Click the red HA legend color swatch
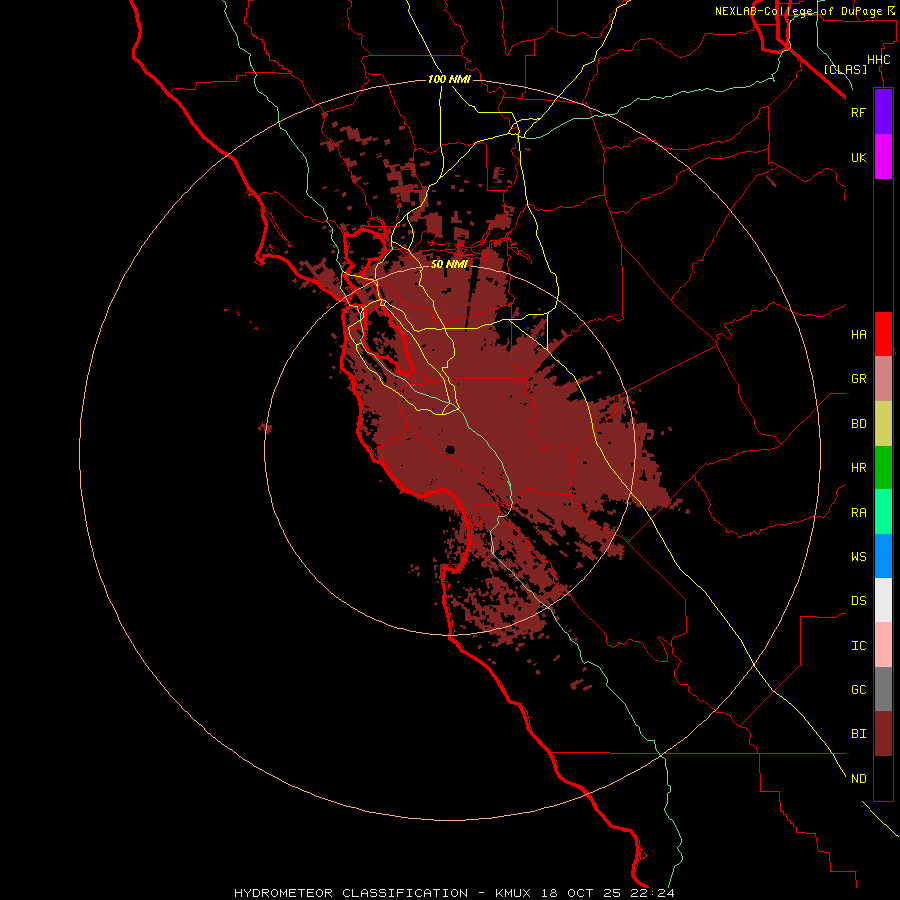The height and width of the screenshot is (900, 900). 883,334
